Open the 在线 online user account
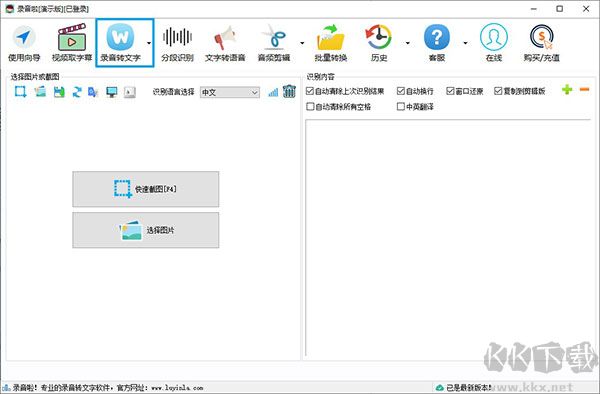This screenshot has width=600, height=394. click(x=494, y=43)
